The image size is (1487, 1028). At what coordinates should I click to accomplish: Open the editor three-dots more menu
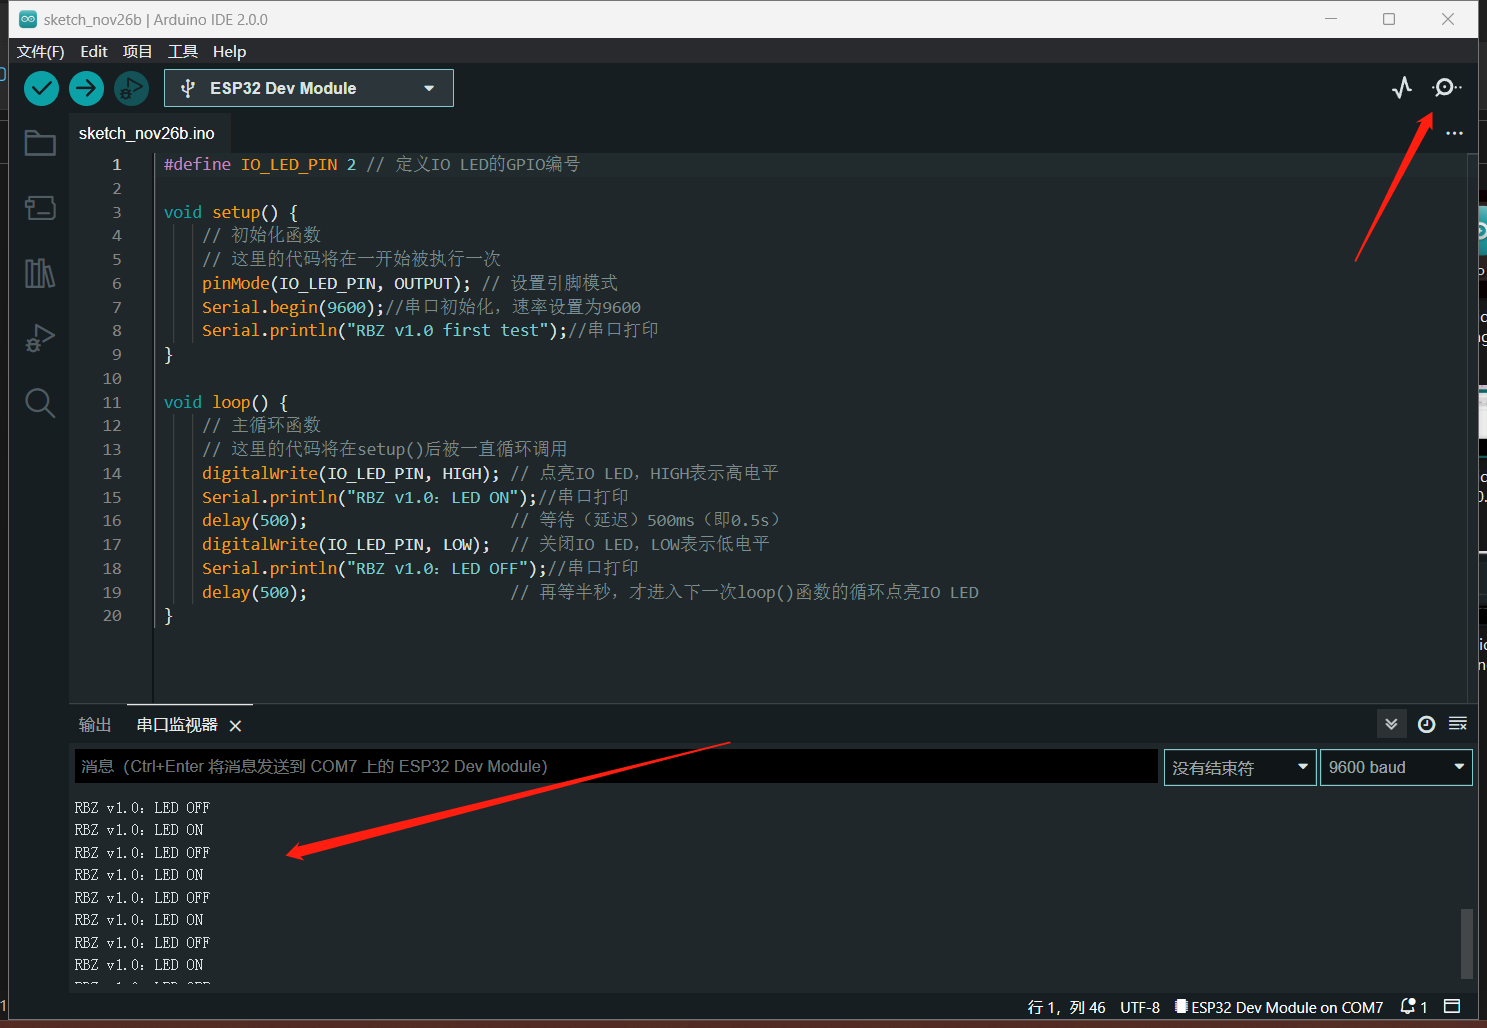[x=1454, y=133]
